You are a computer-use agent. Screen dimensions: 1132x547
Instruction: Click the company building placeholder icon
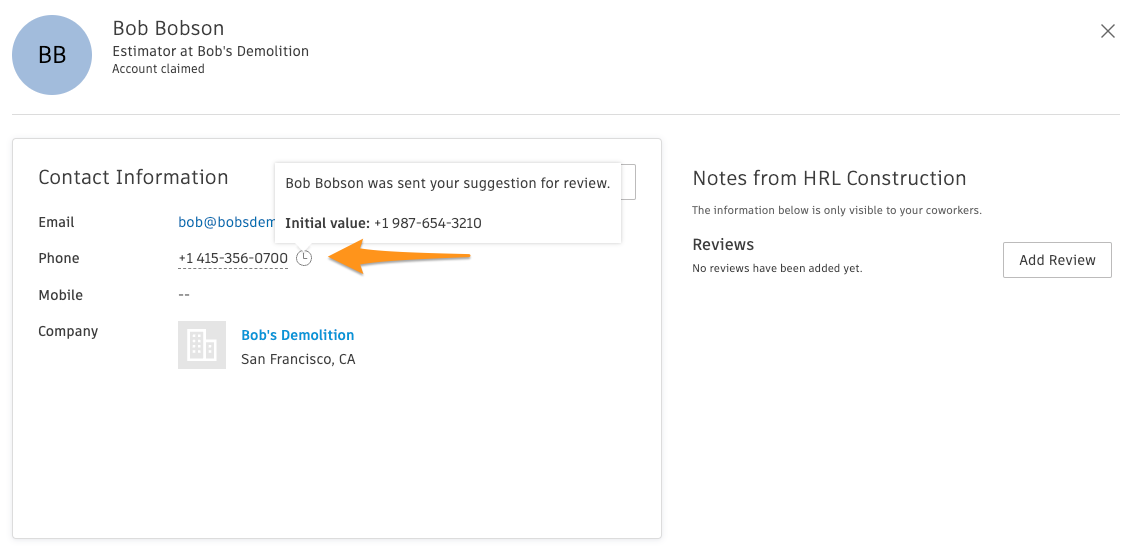[202, 345]
